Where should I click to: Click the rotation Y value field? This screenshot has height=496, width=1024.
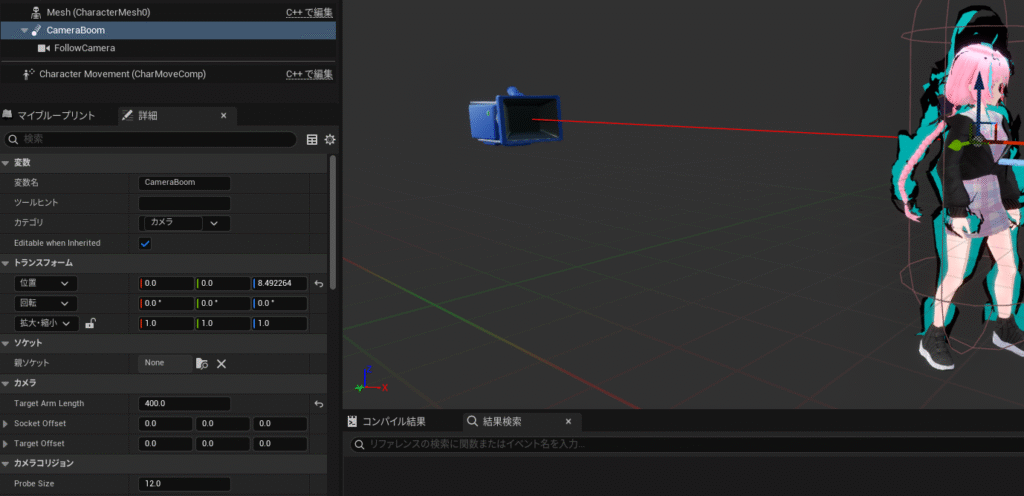pyautogui.click(x=223, y=303)
